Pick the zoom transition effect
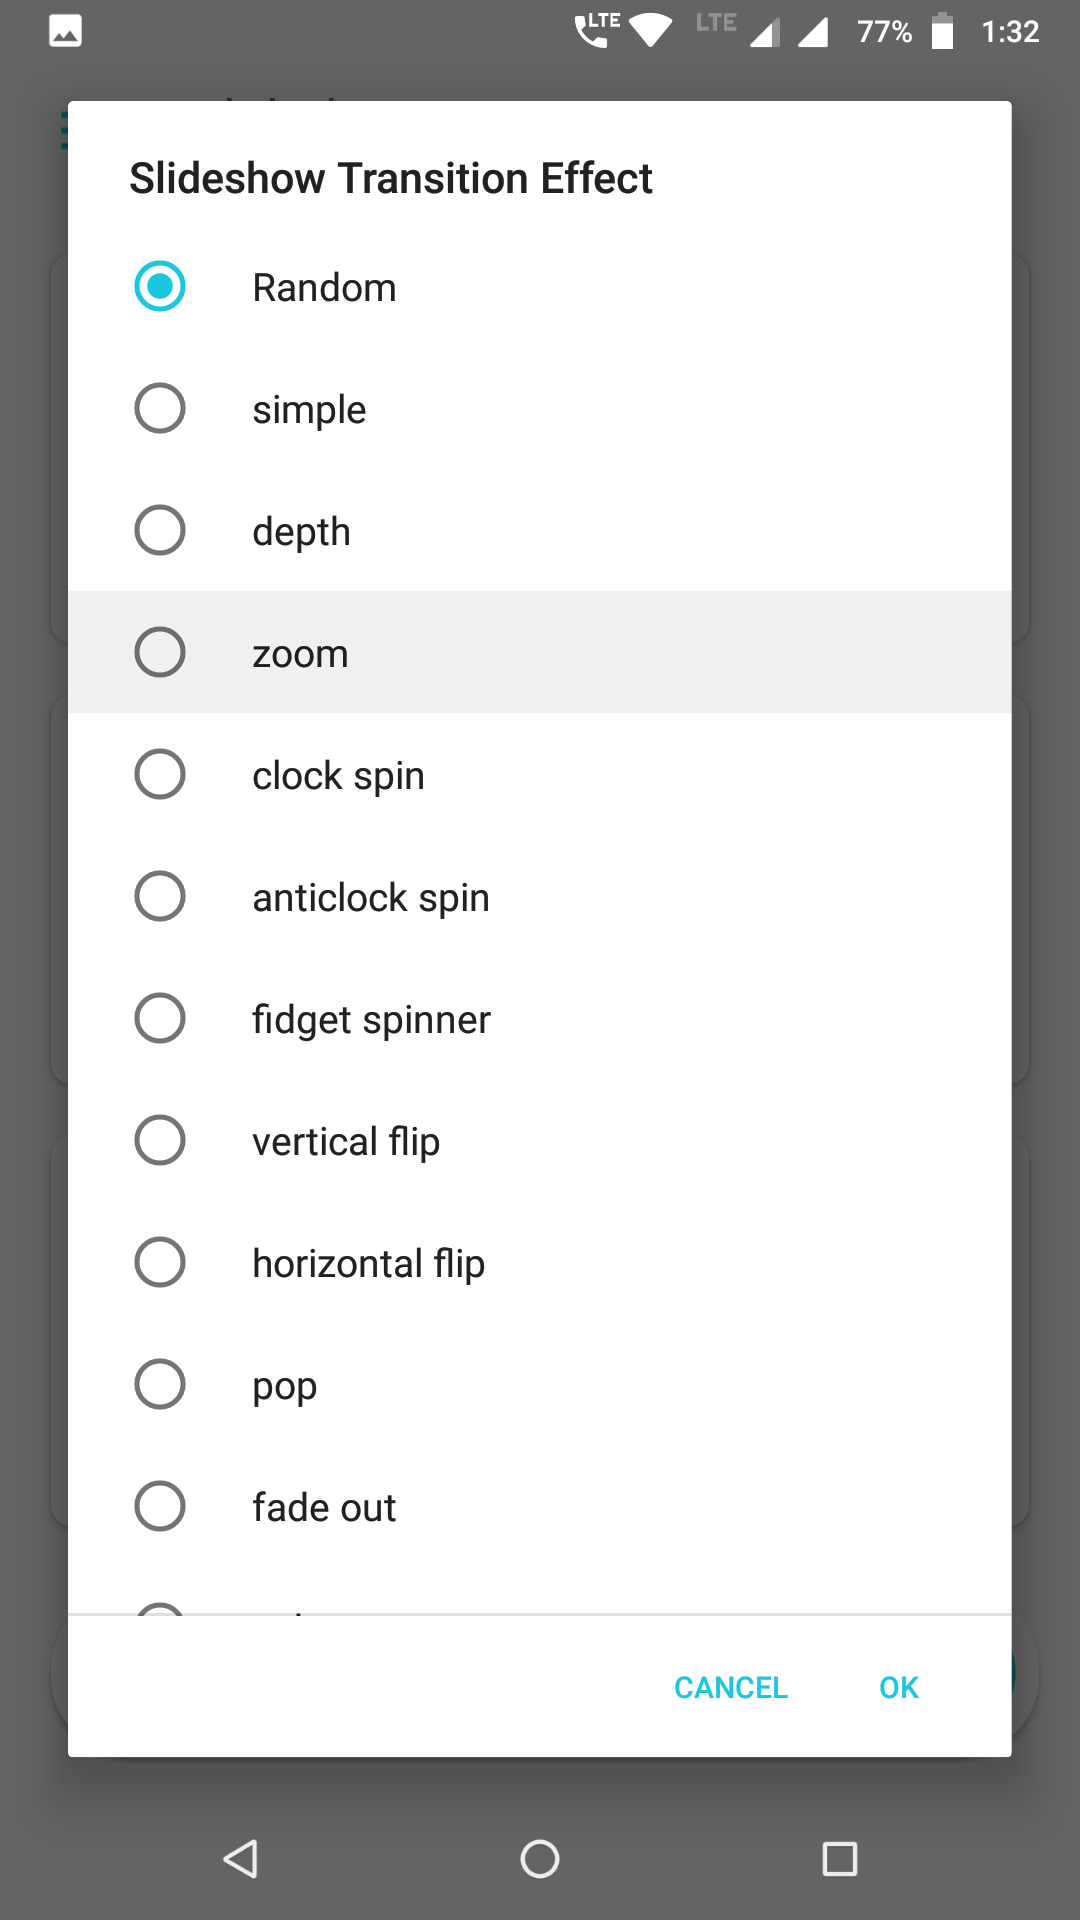 [540, 653]
